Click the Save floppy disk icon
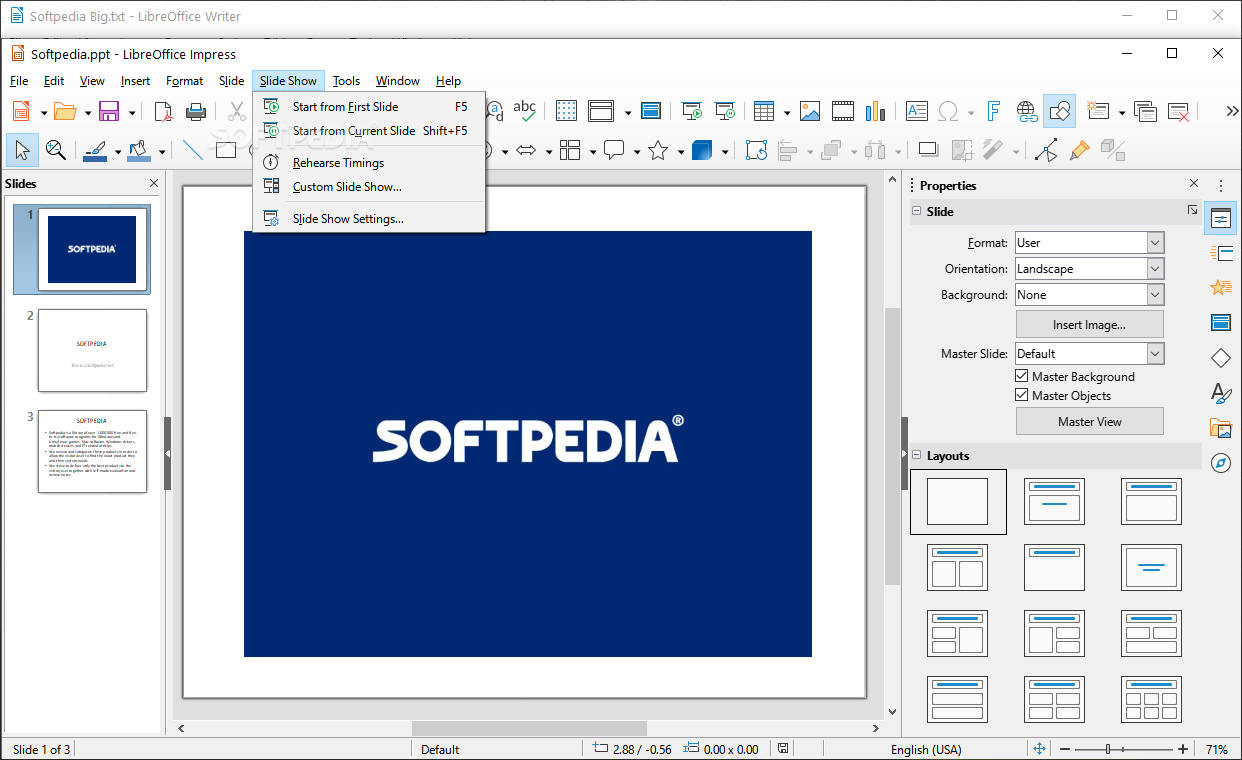Viewport: 1242px width, 760px height. pyautogui.click(x=109, y=112)
